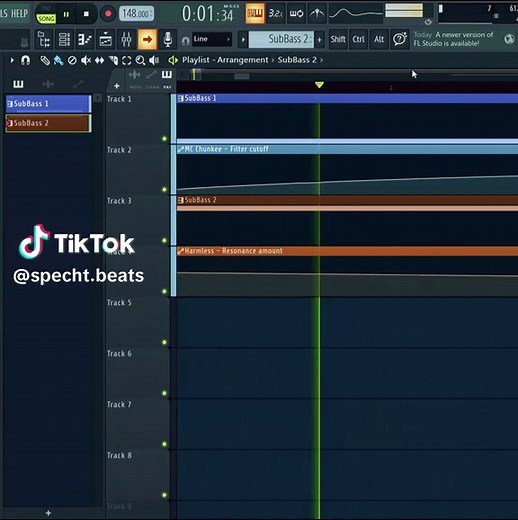Mute Track 7 with its green dot

point(164,444)
